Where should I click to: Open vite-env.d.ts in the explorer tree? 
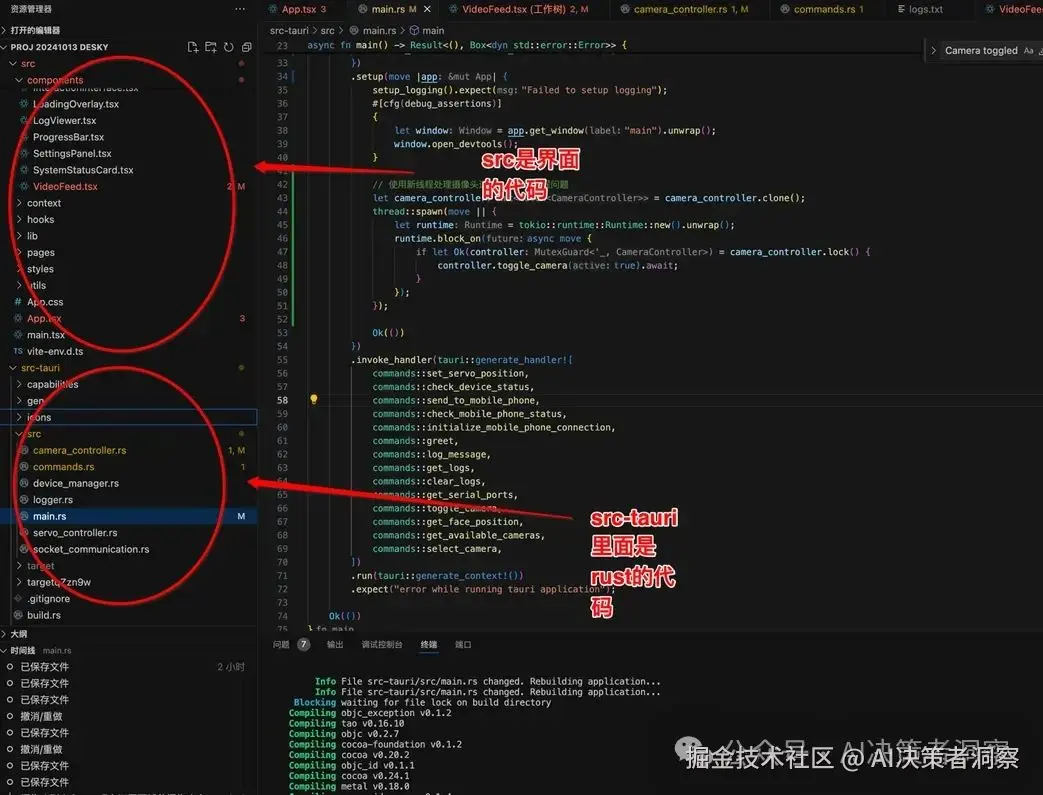55,351
